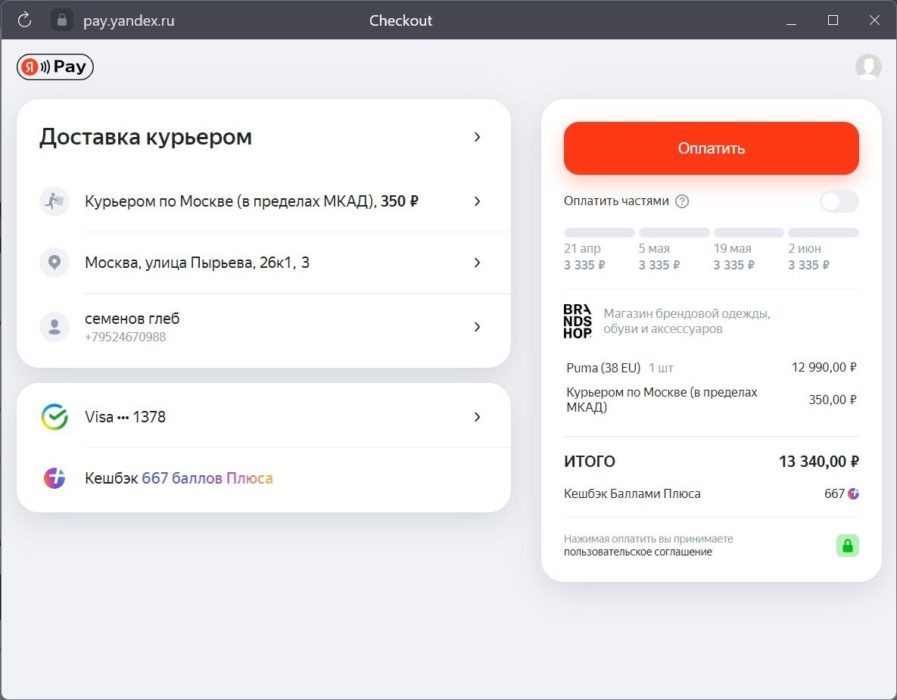Click the browser page reload icon
This screenshot has height=700, width=897.
pos(25,20)
